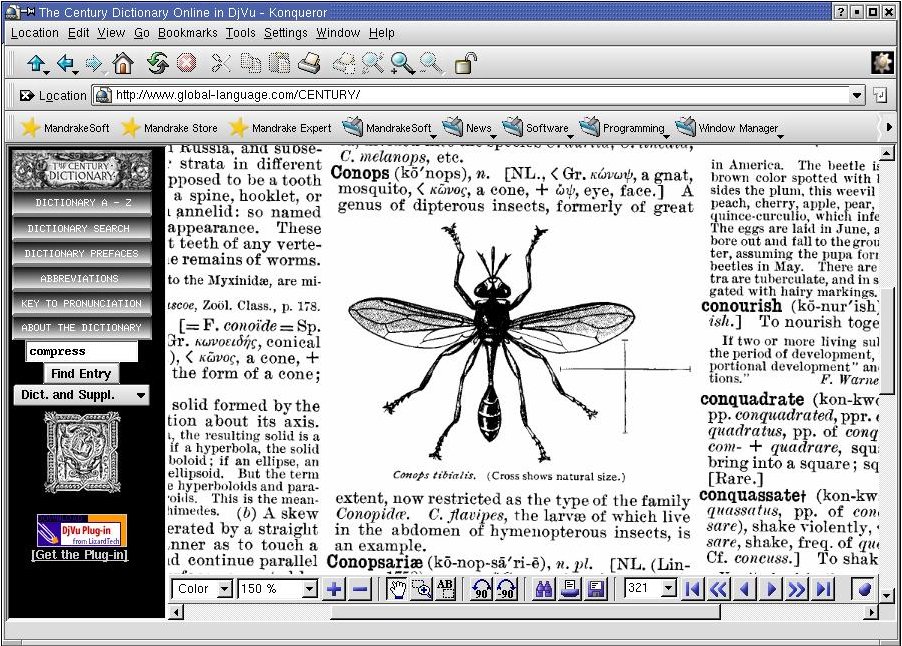Go to the home page icon

click(123, 63)
